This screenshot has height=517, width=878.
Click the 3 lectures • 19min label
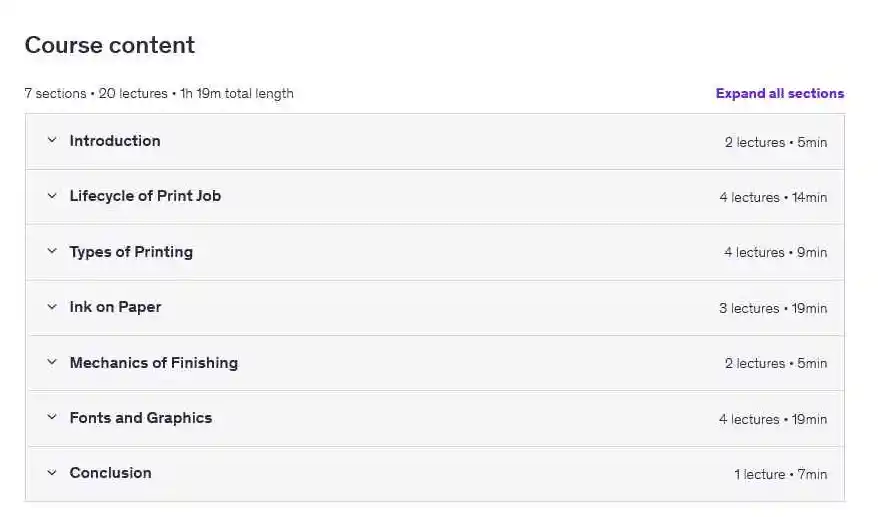[x=772, y=309]
